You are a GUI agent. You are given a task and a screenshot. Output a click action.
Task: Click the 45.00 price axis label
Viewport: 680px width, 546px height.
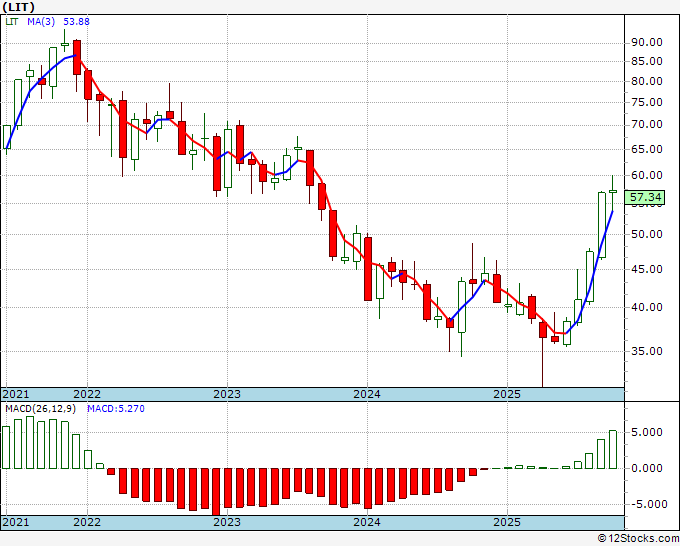pos(647,269)
